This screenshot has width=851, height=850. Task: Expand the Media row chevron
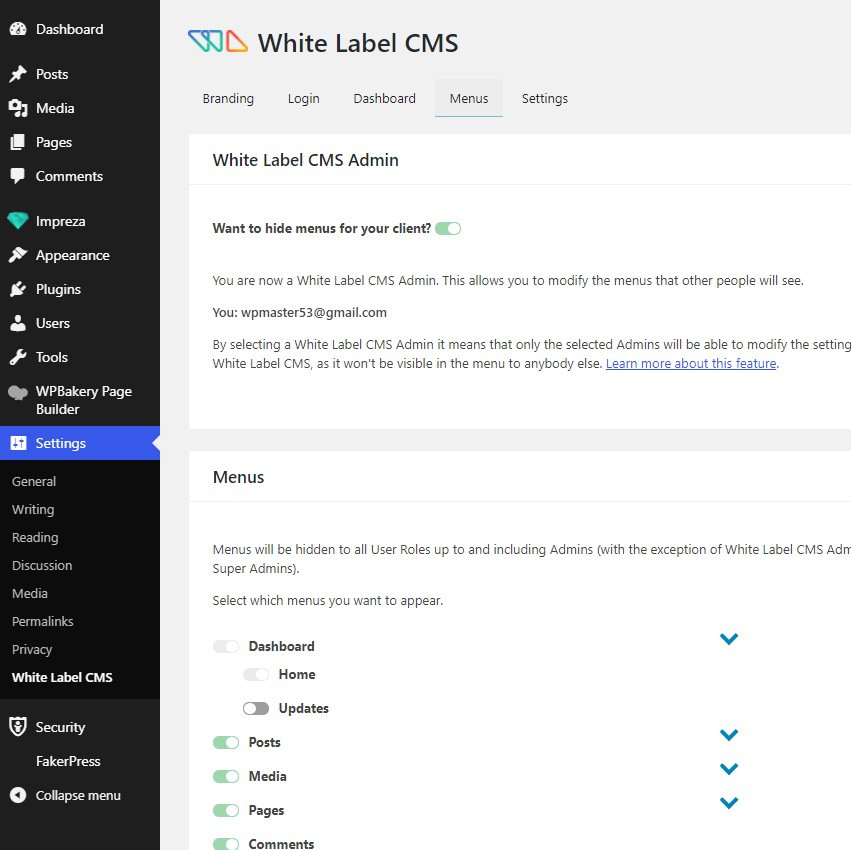(729, 769)
